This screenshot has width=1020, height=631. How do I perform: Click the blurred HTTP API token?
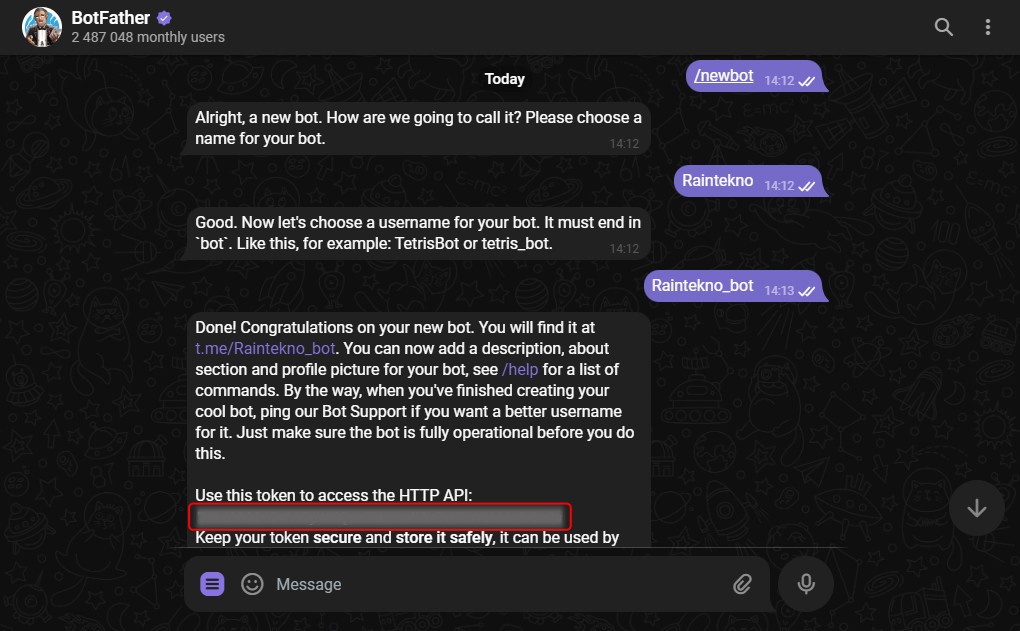point(380,517)
